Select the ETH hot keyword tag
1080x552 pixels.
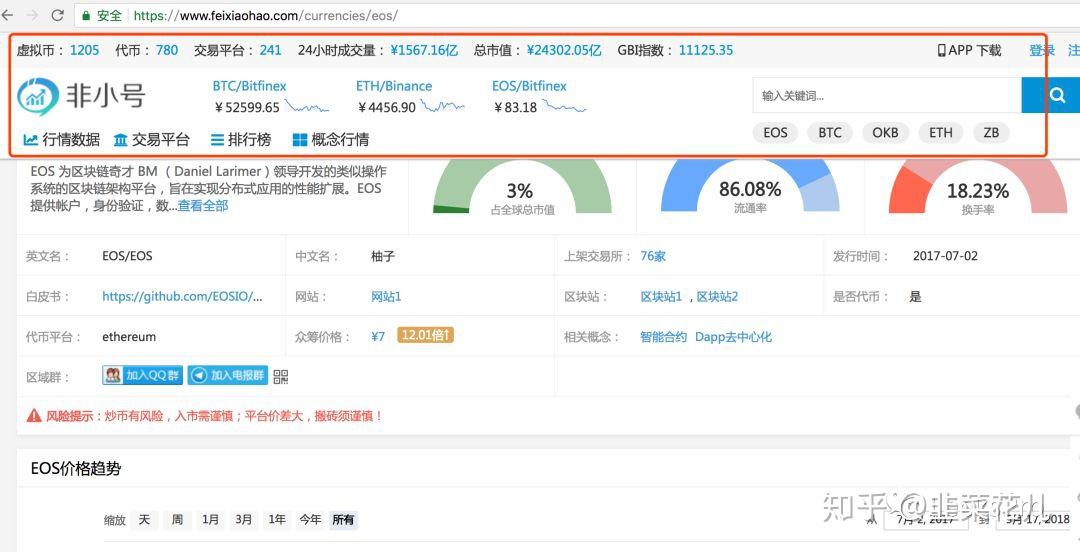940,132
